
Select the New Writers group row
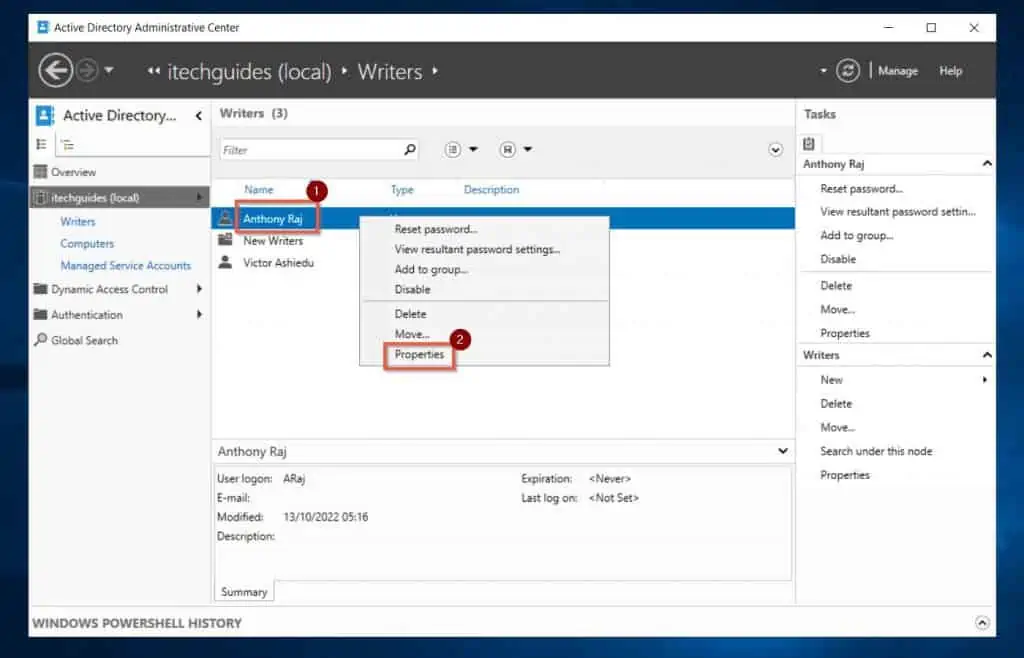503,240
